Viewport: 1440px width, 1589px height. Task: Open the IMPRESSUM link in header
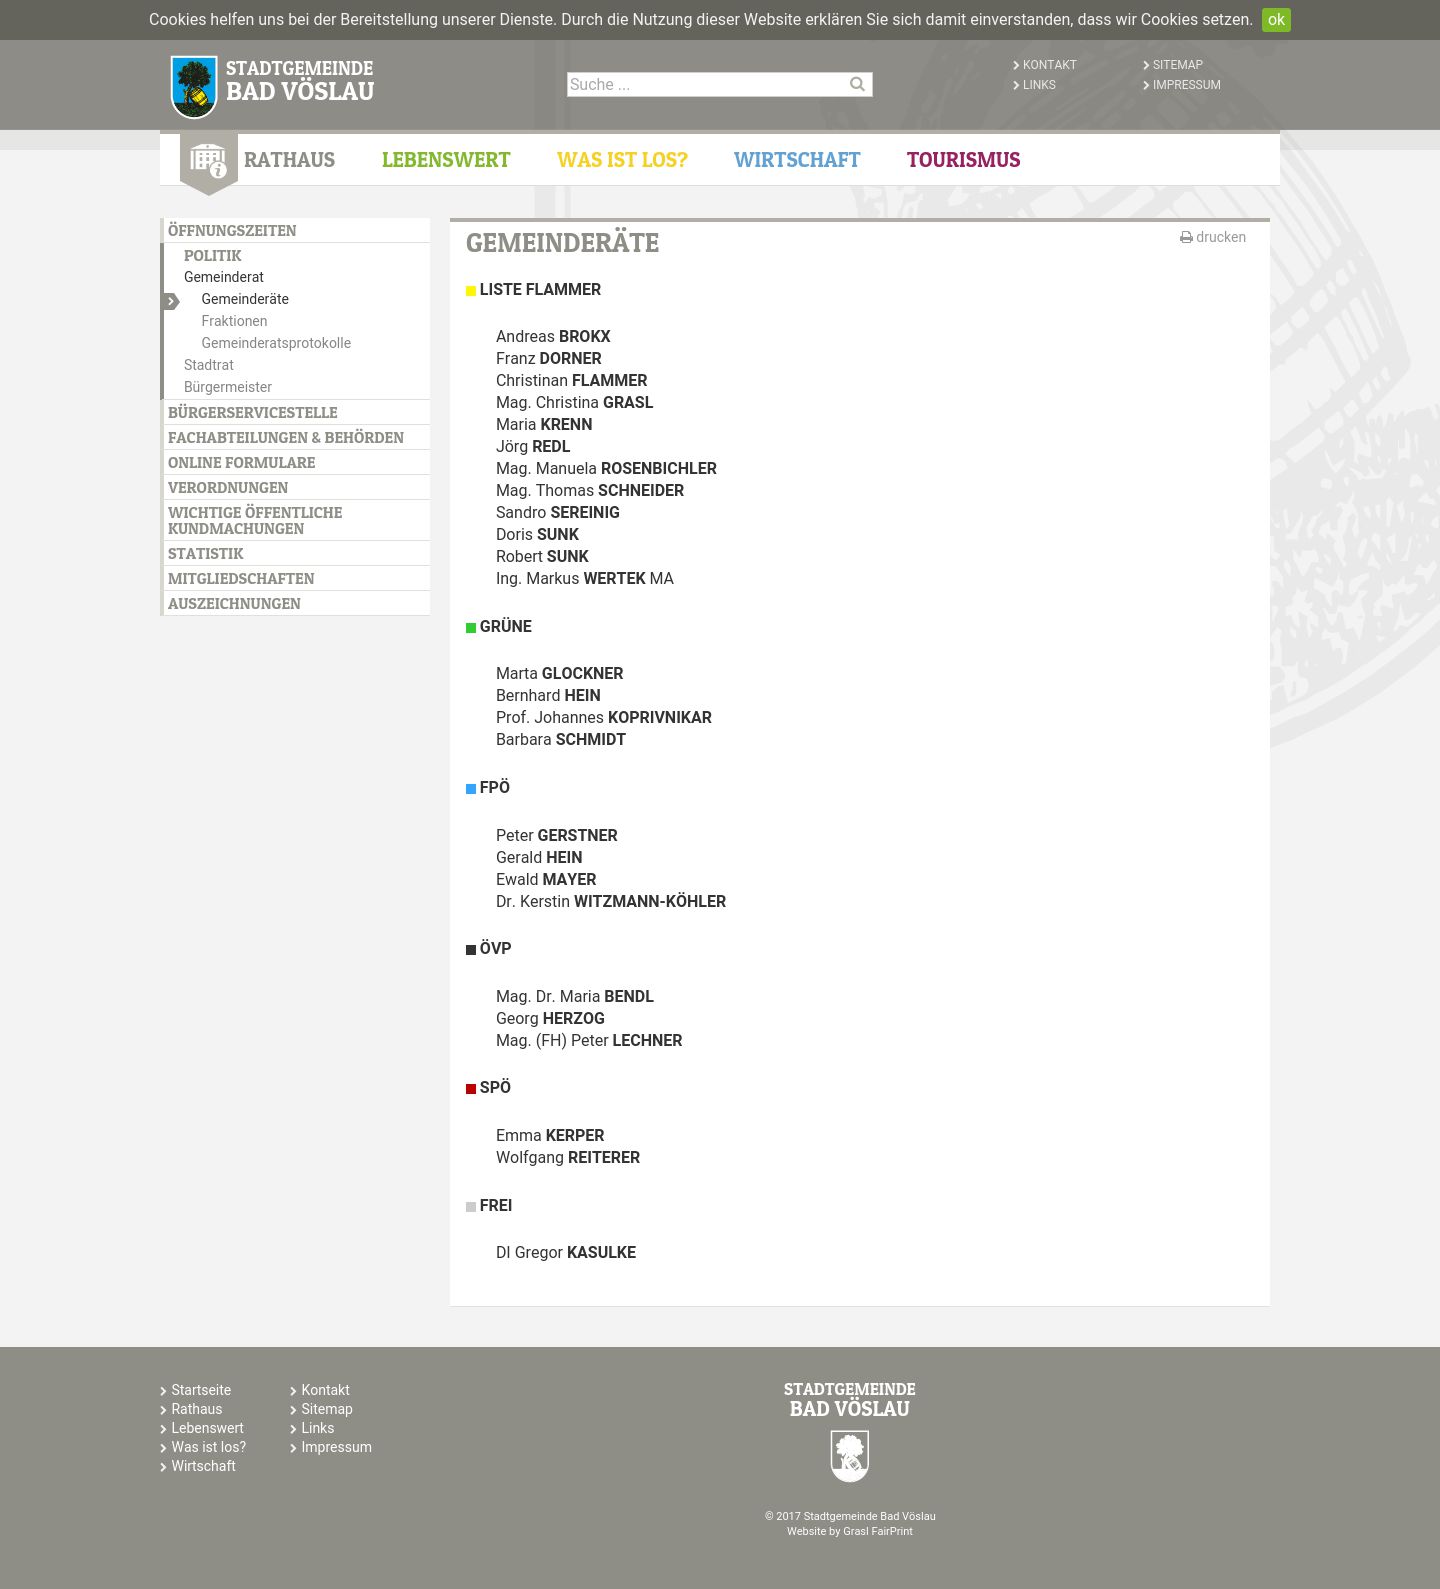coord(1186,85)
